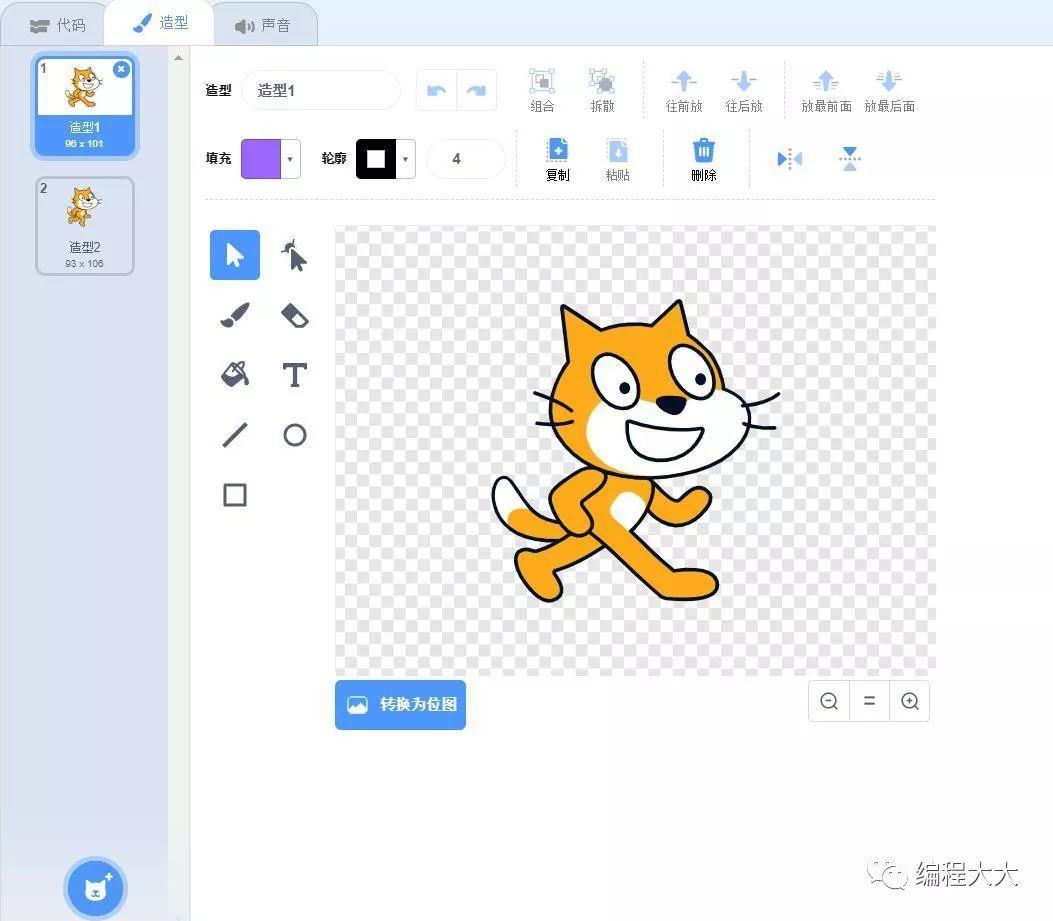
Task: Zoom in on the canvas
Action: (x=910, y=701)
